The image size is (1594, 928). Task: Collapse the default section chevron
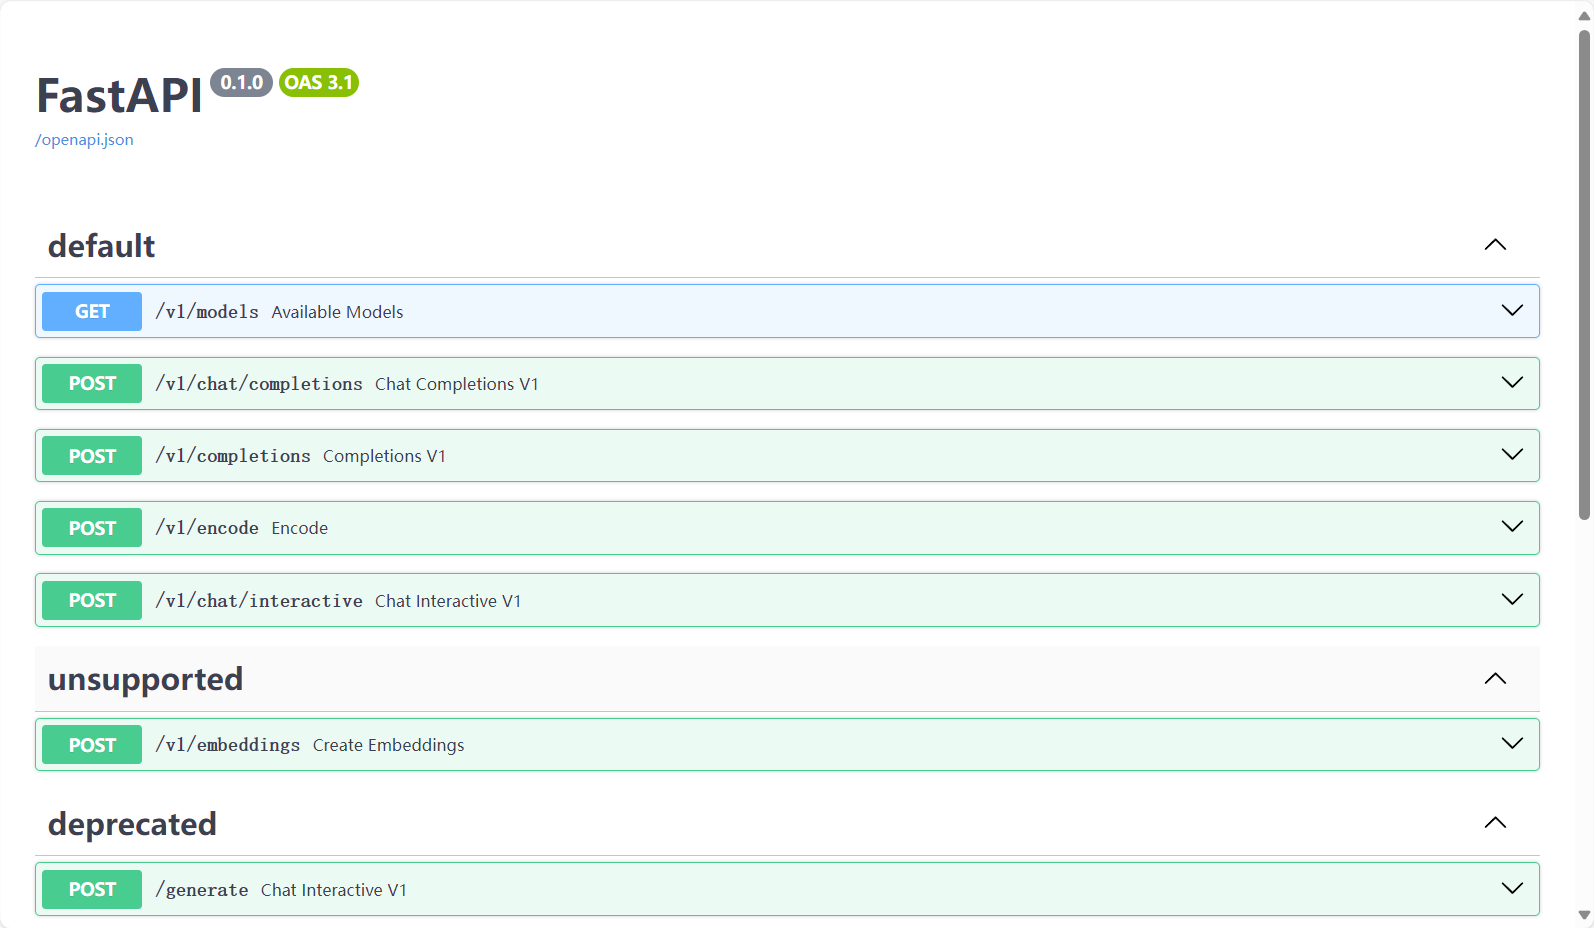pyautogui.click(x=1495, y=245)
